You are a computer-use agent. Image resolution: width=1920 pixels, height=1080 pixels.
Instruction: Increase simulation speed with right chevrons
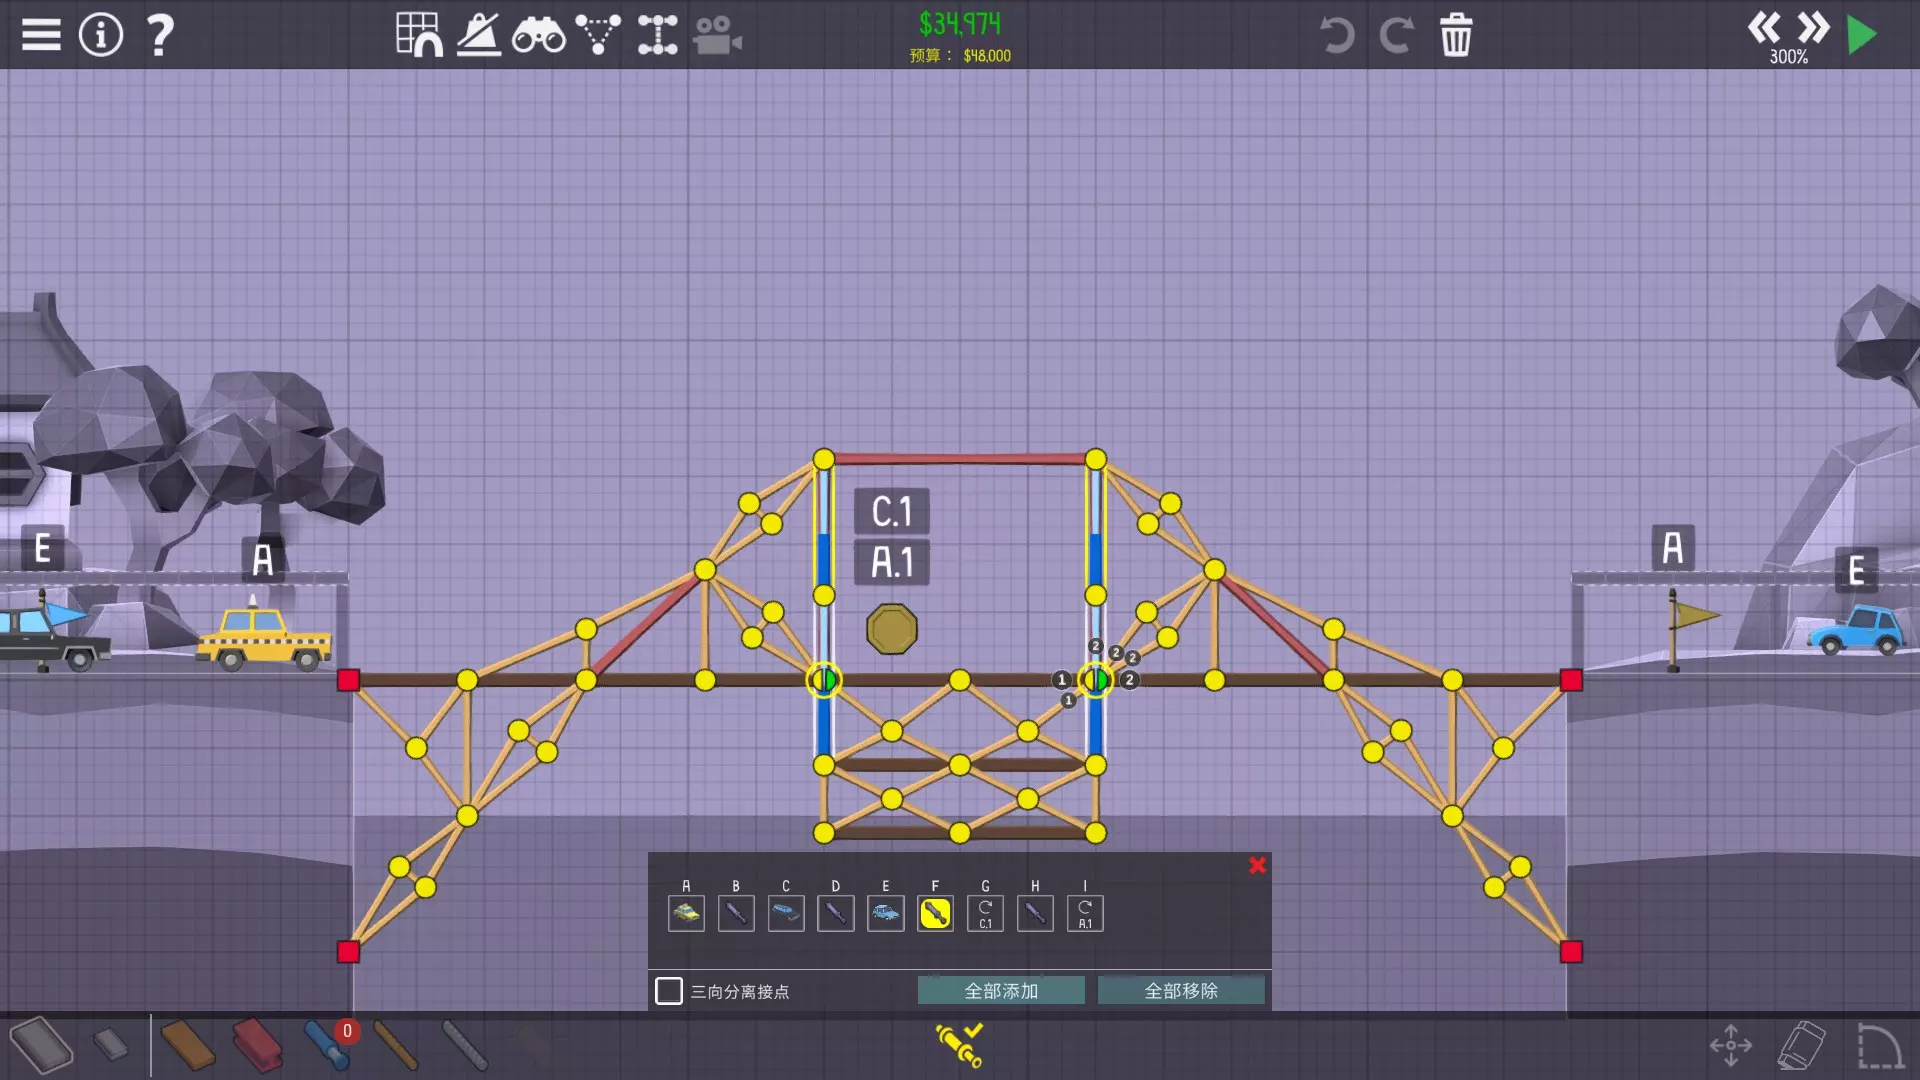[x=1812, y=27]
